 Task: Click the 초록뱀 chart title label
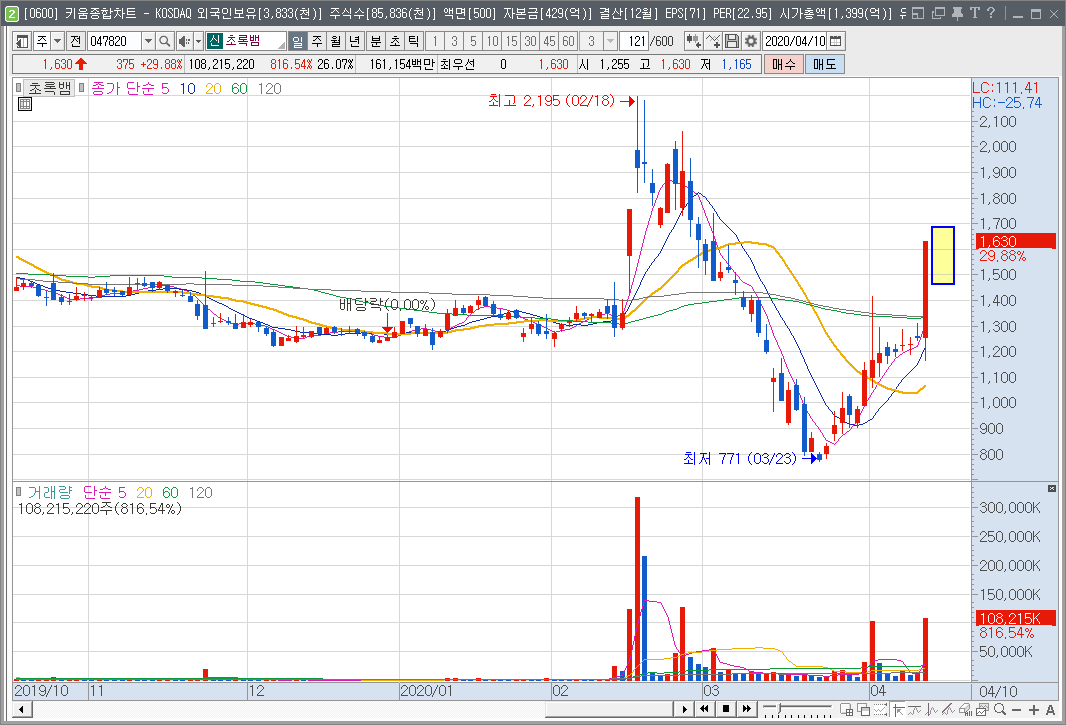pos(49,88)
